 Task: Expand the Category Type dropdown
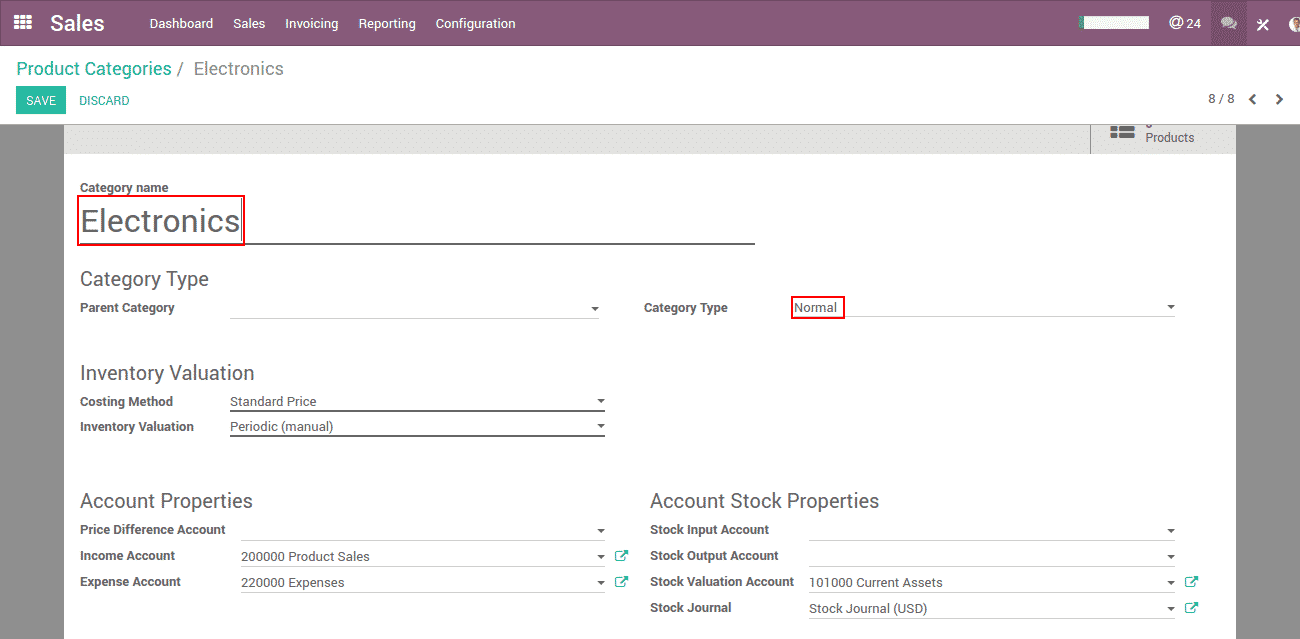(1170, 308)
